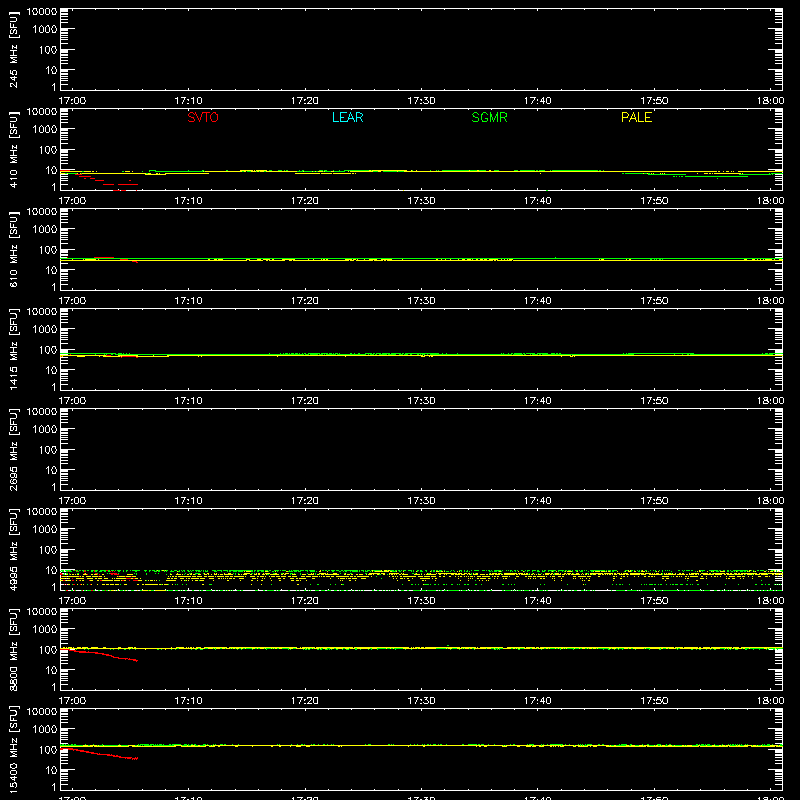
Task: Click the flat yellow-green trace in 610 MHz panel
Action: tap(421, 260)
